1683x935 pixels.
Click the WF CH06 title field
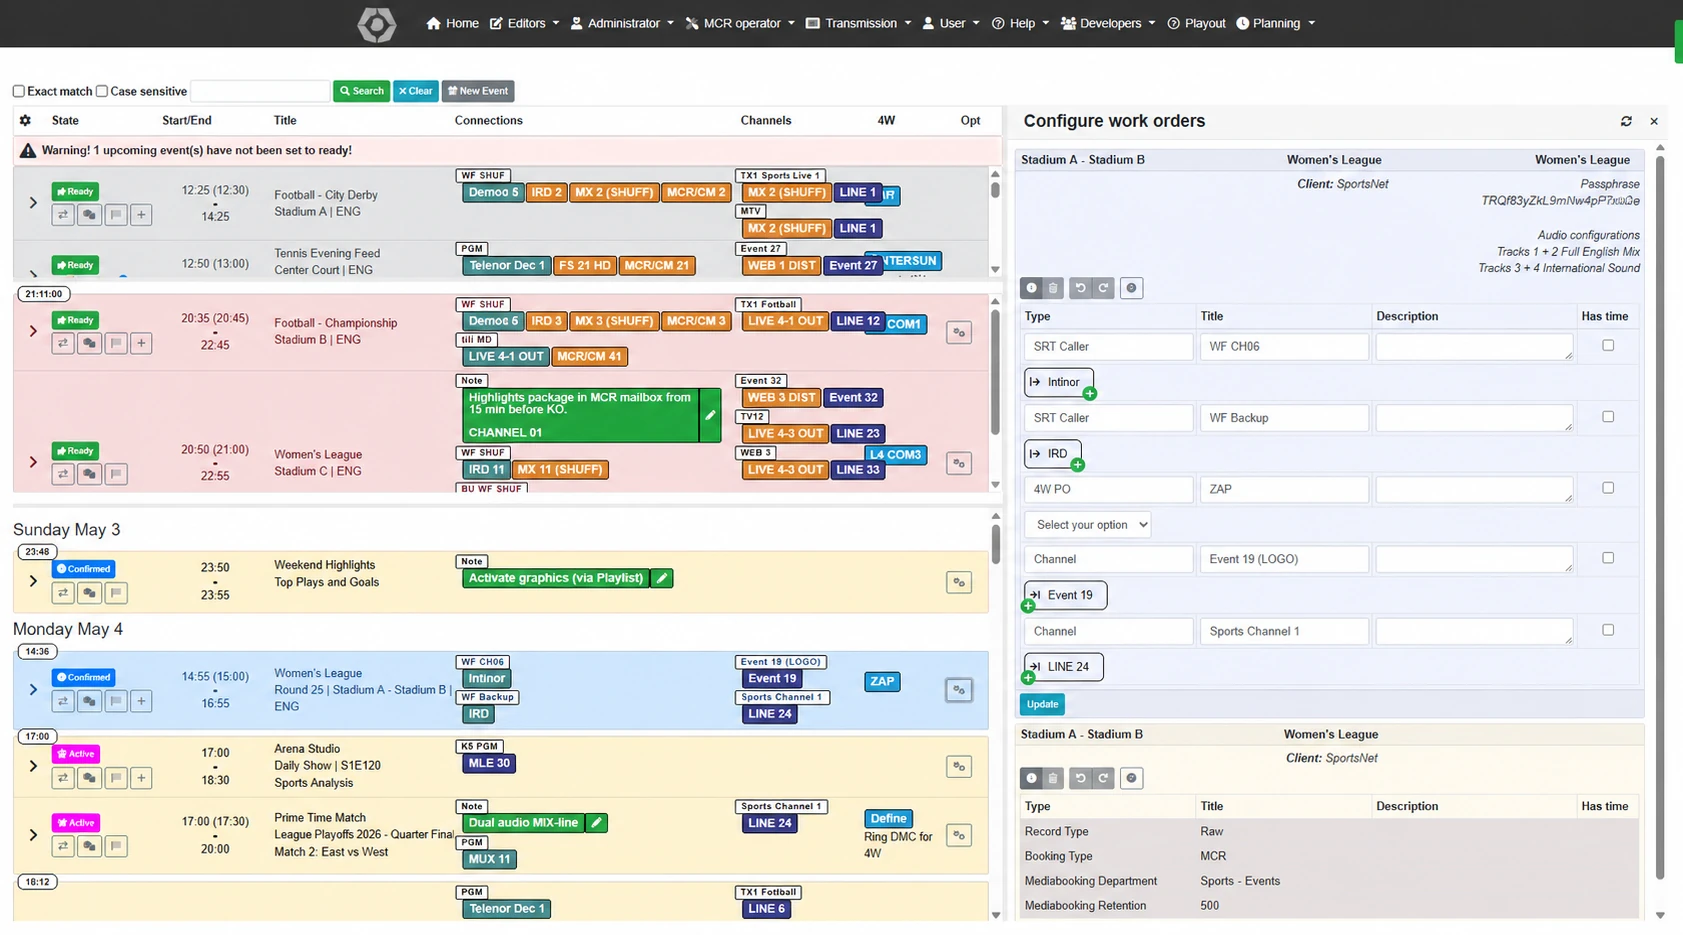(1284, 347)
